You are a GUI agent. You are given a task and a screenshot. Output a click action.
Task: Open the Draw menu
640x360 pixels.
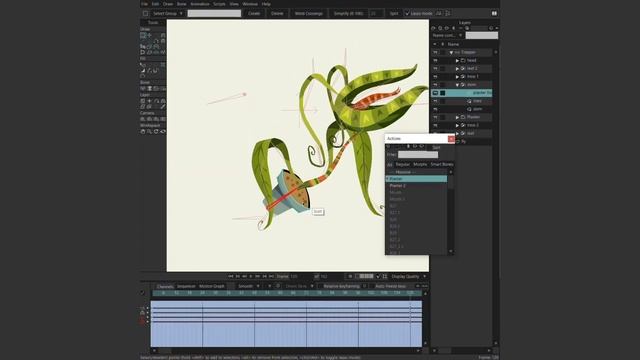(x=168, y=4)
